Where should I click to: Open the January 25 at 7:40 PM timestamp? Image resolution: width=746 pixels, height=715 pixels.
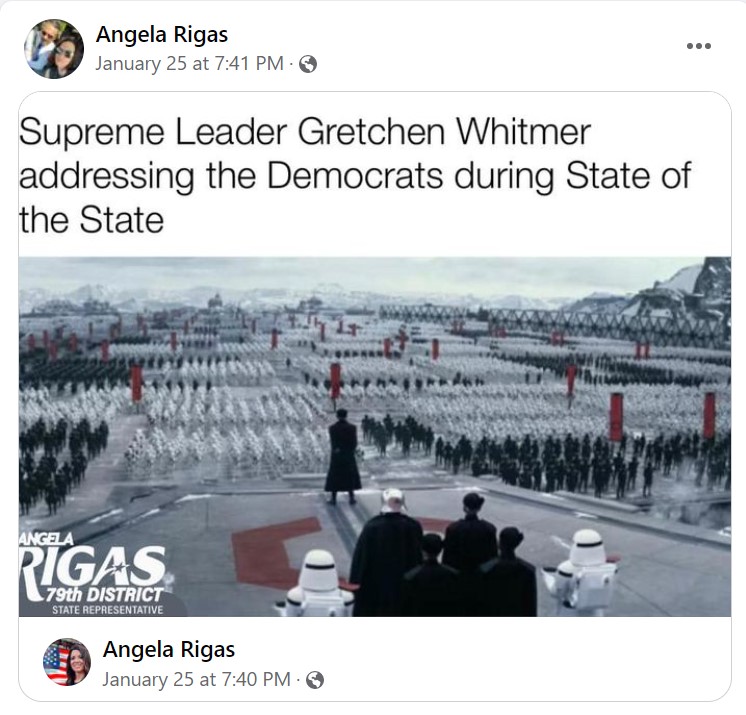(196, 680)
